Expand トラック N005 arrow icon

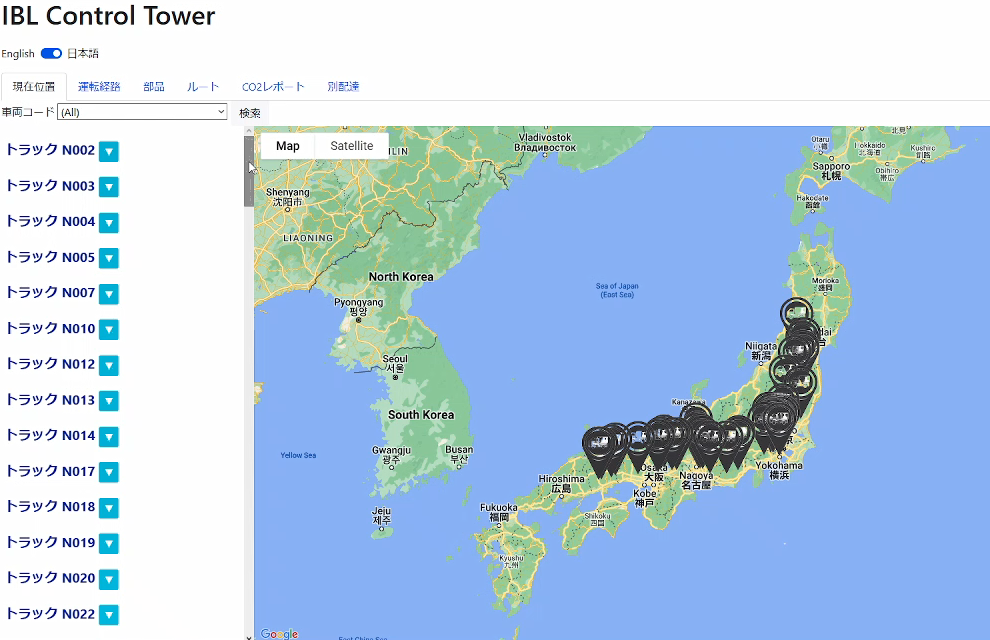[x=109, y=258]
